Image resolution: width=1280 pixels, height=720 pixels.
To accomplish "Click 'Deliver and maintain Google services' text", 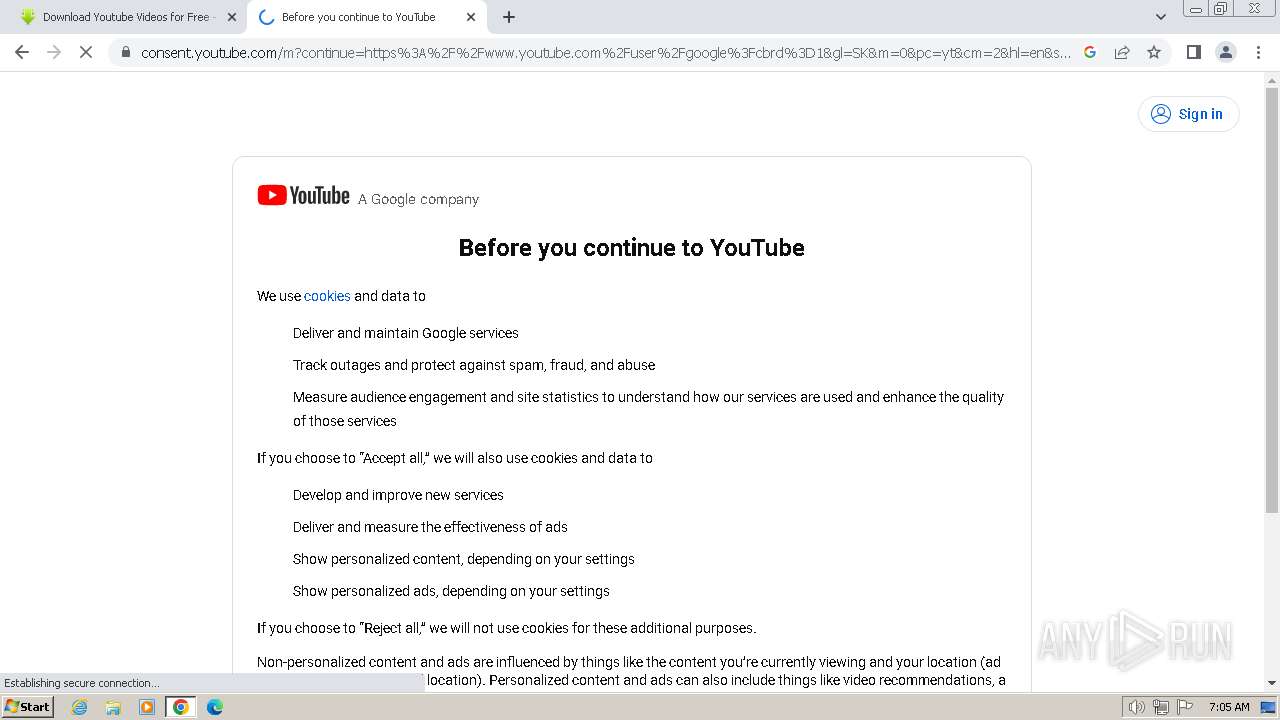I will click(405, 333).
